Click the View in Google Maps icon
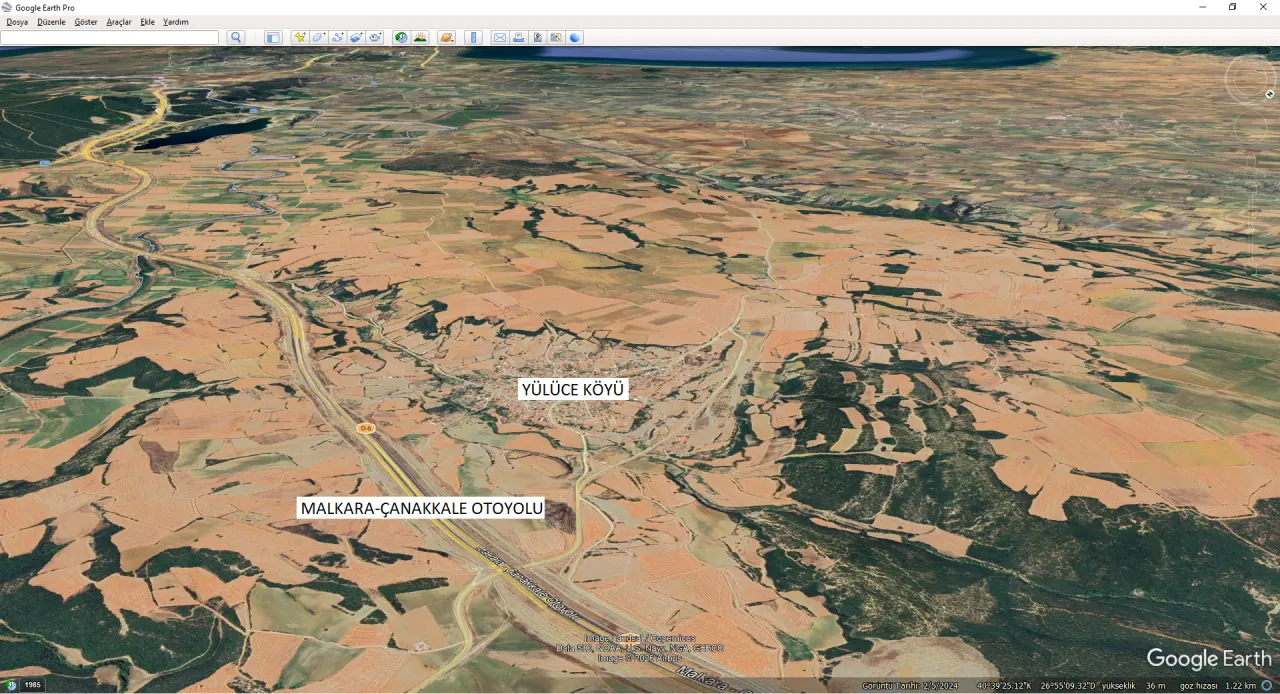 click(x=556, y=38)
